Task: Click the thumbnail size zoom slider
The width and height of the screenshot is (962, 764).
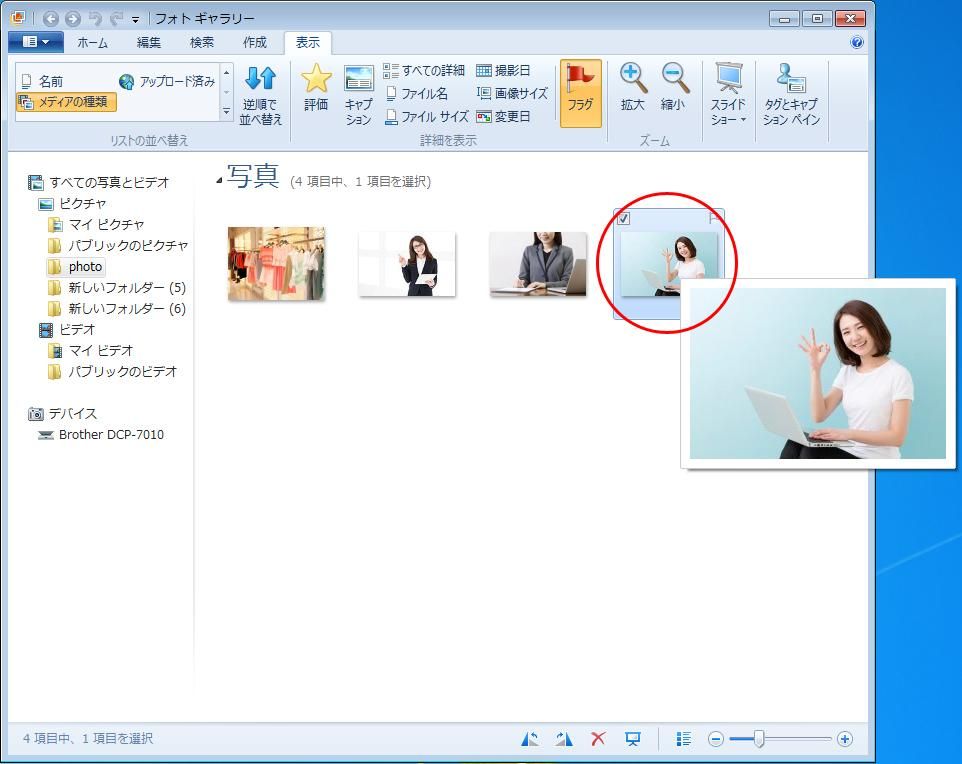Action: click(759, 739)
